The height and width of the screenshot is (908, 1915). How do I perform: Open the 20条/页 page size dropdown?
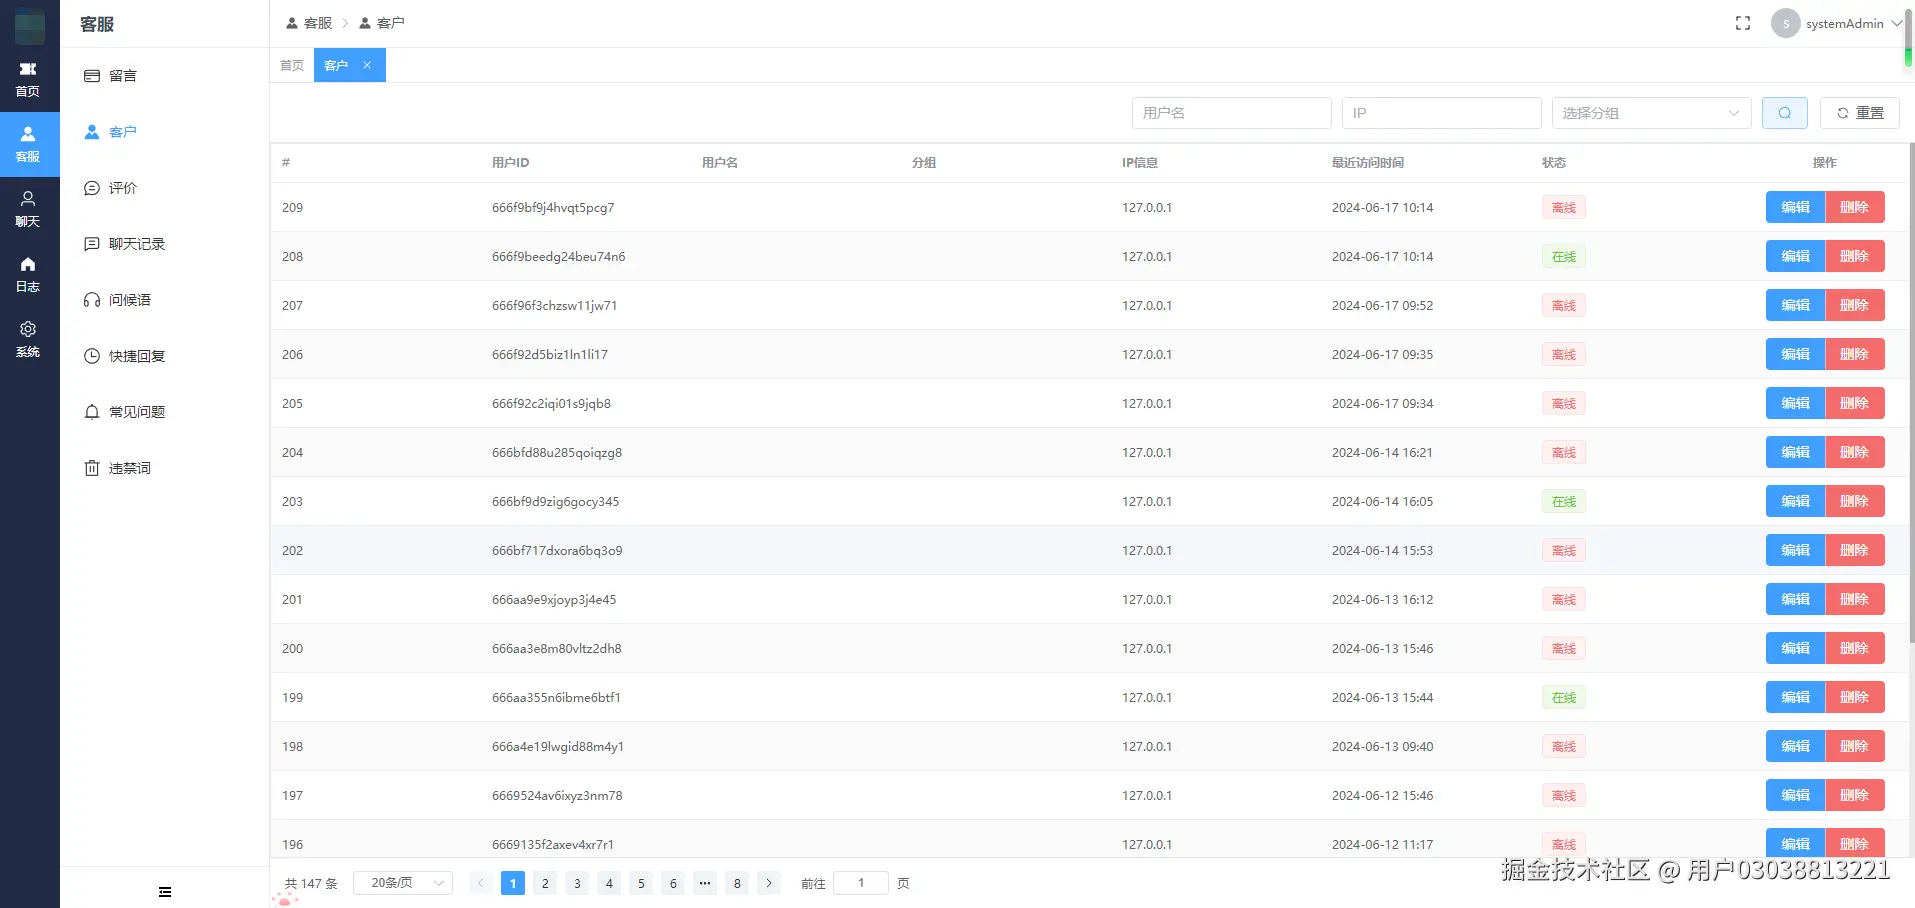(403, 883)
